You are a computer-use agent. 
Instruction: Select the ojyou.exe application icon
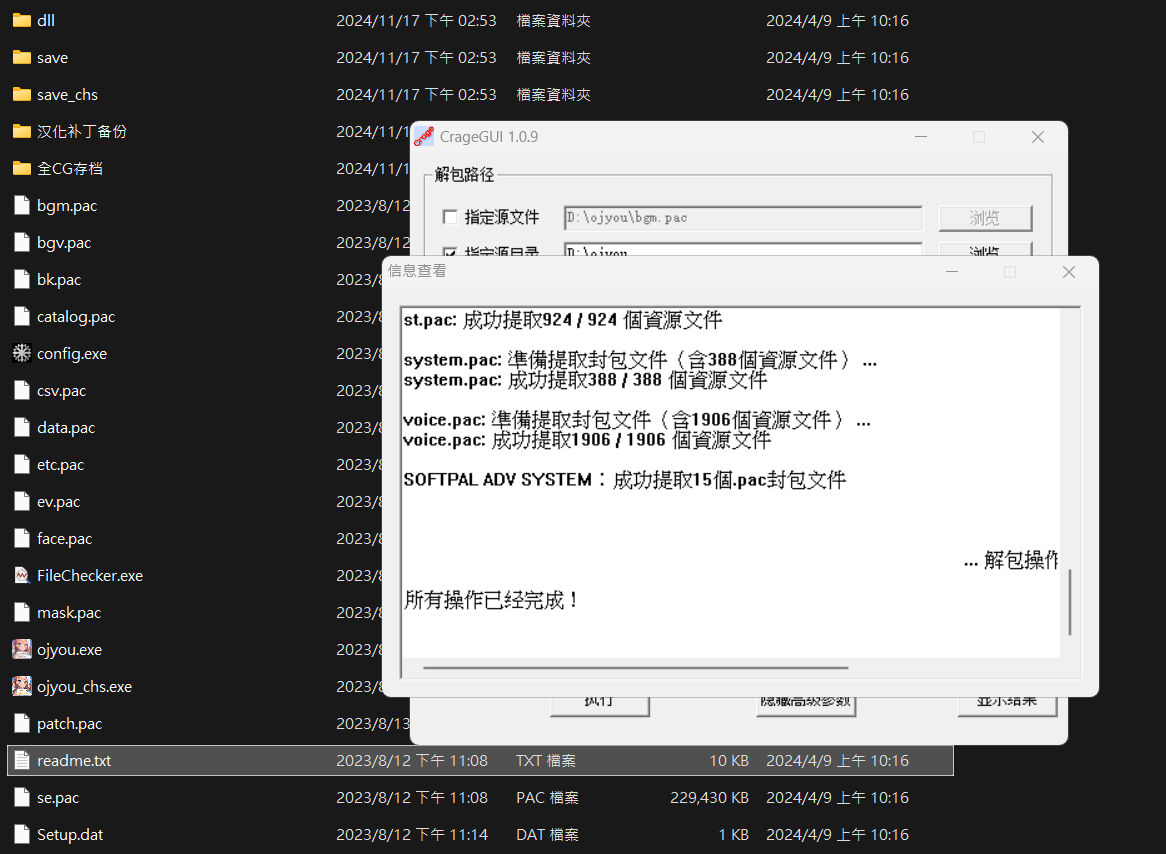tap(22, 650)
